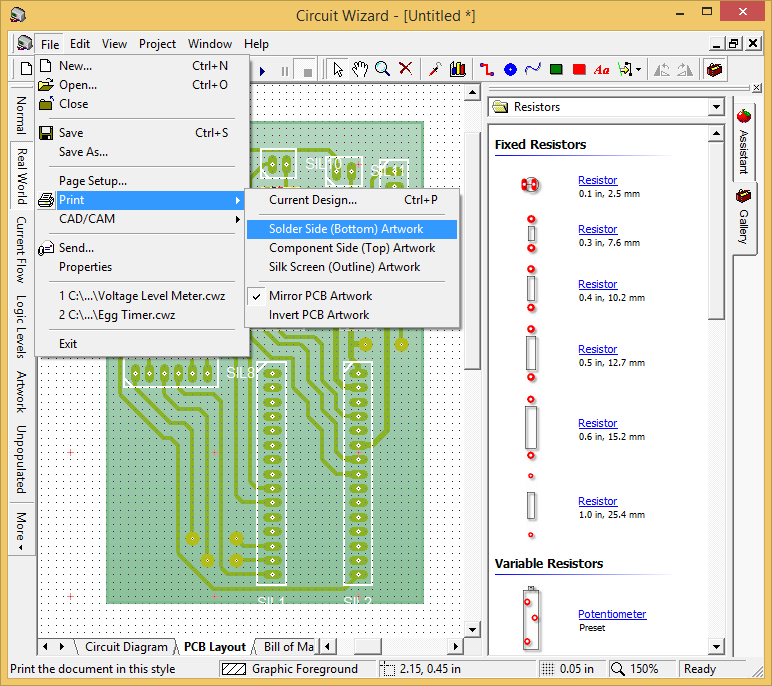Open the Resistors gallery category dropdown
This screenshot has height=686, width=772.
coord(716,107)
